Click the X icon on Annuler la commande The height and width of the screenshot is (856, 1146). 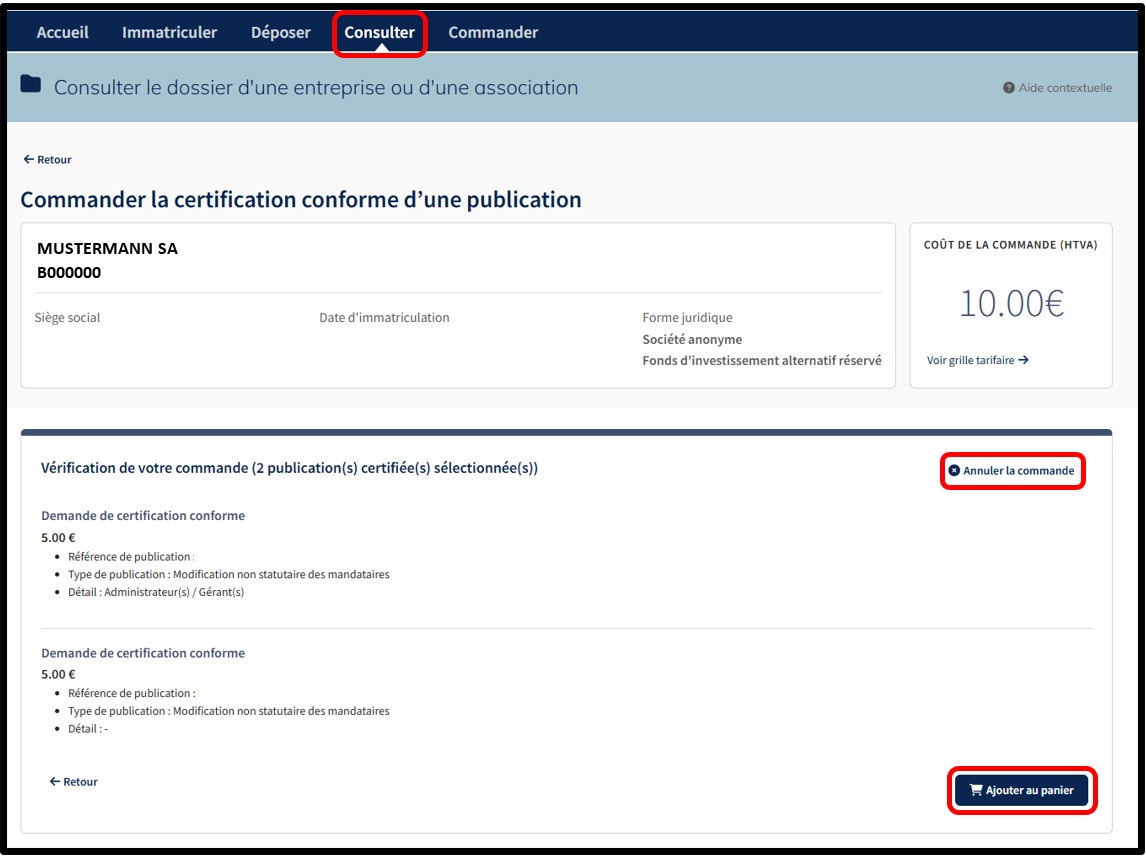coord(954,471)
